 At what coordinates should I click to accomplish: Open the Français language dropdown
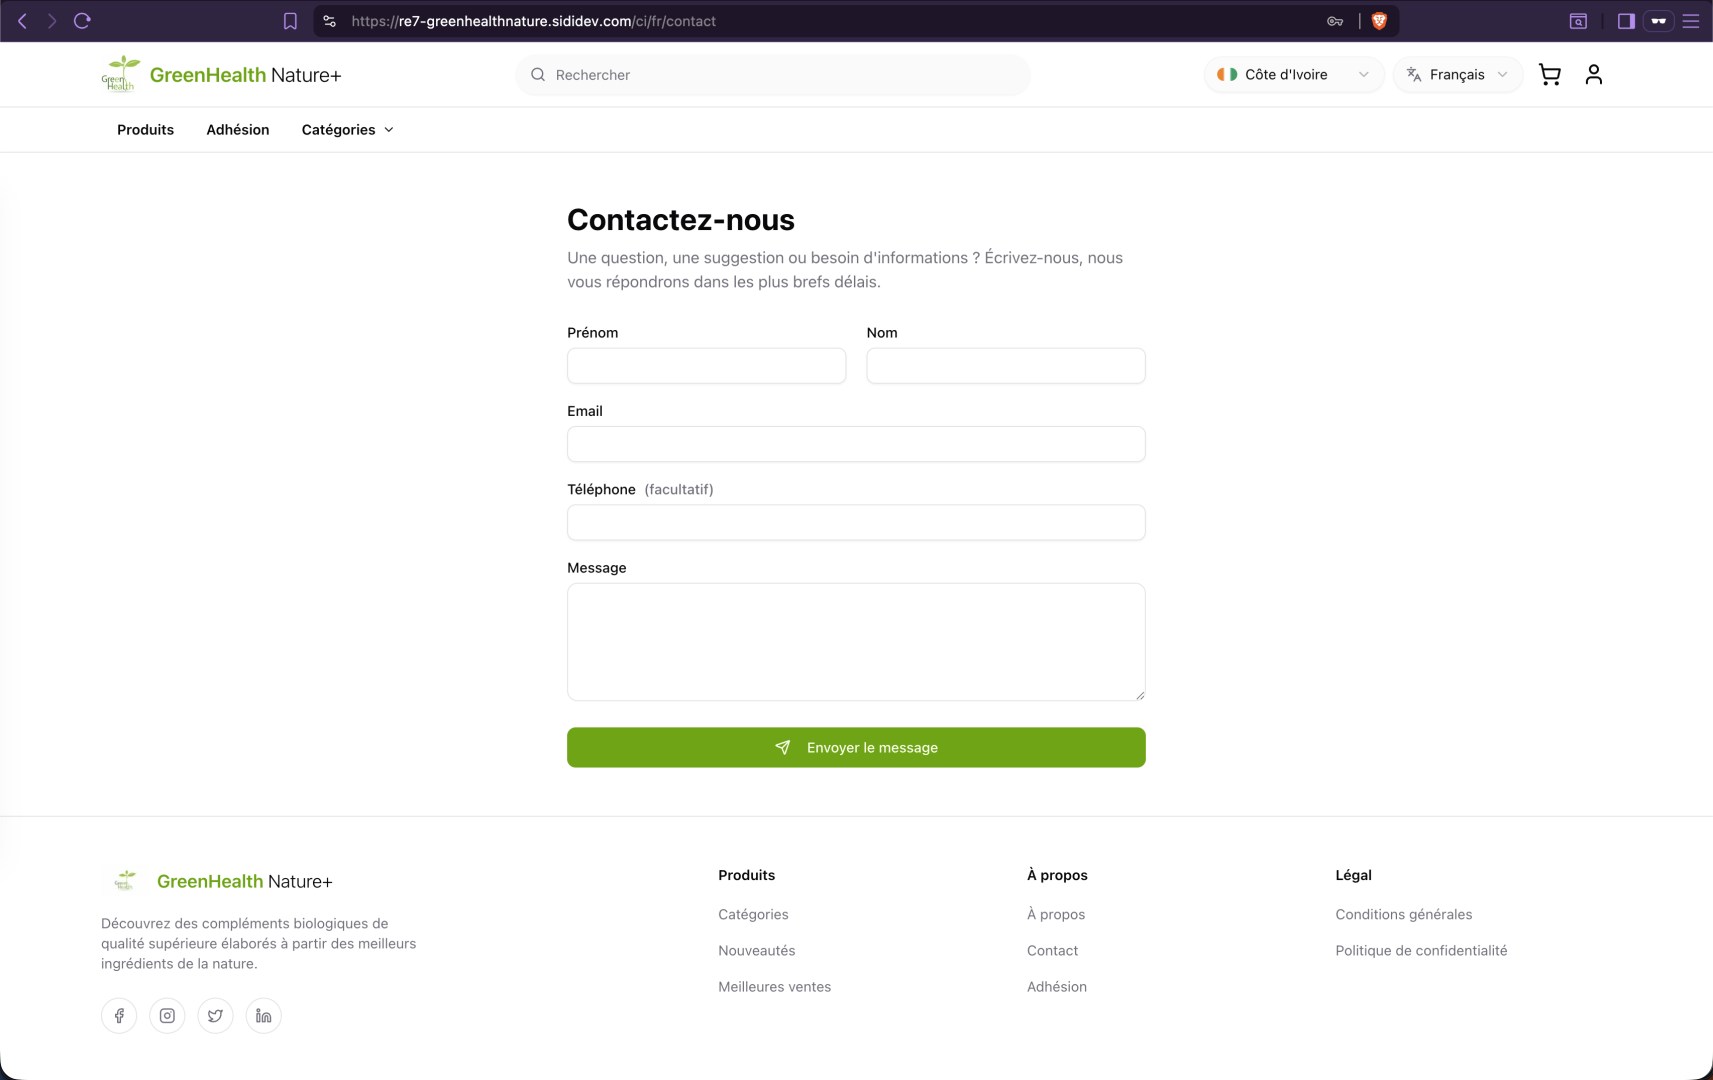pyautogui.click(x=1457, y=75)
